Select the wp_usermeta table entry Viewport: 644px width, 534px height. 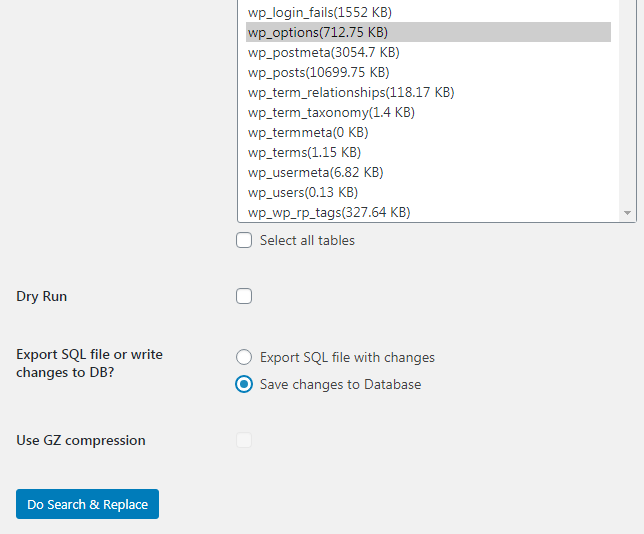point(428,173)
